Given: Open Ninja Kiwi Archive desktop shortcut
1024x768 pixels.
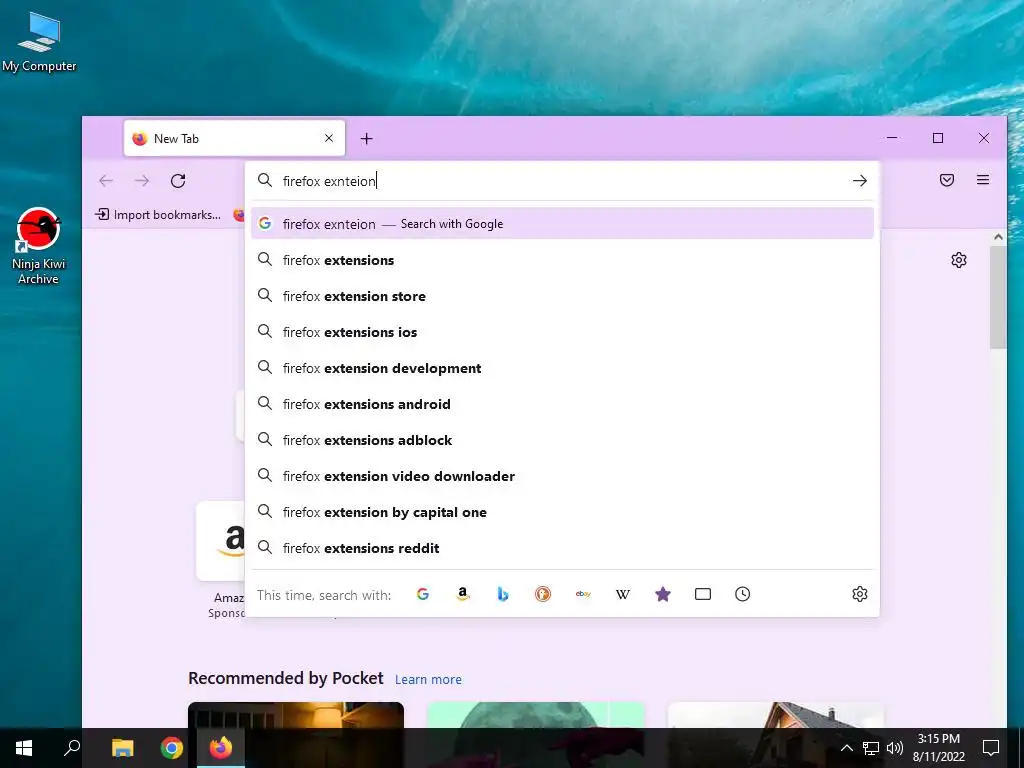Looking at the screenshot, I should click(38, 246).
